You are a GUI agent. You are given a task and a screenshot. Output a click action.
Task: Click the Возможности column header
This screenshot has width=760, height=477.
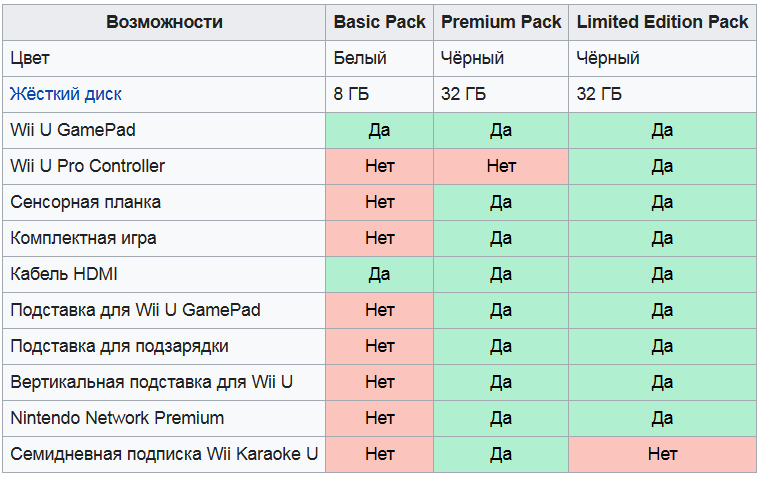coord(164,22)
